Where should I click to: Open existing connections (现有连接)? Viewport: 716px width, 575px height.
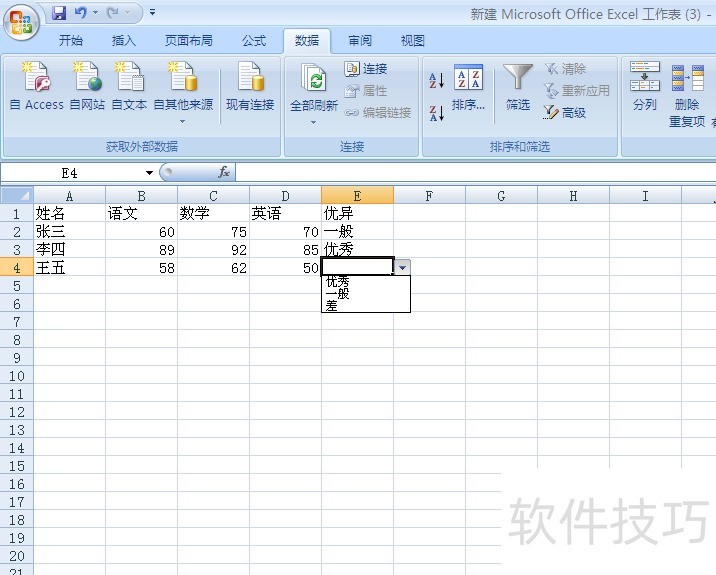click(x=250, y=86)
